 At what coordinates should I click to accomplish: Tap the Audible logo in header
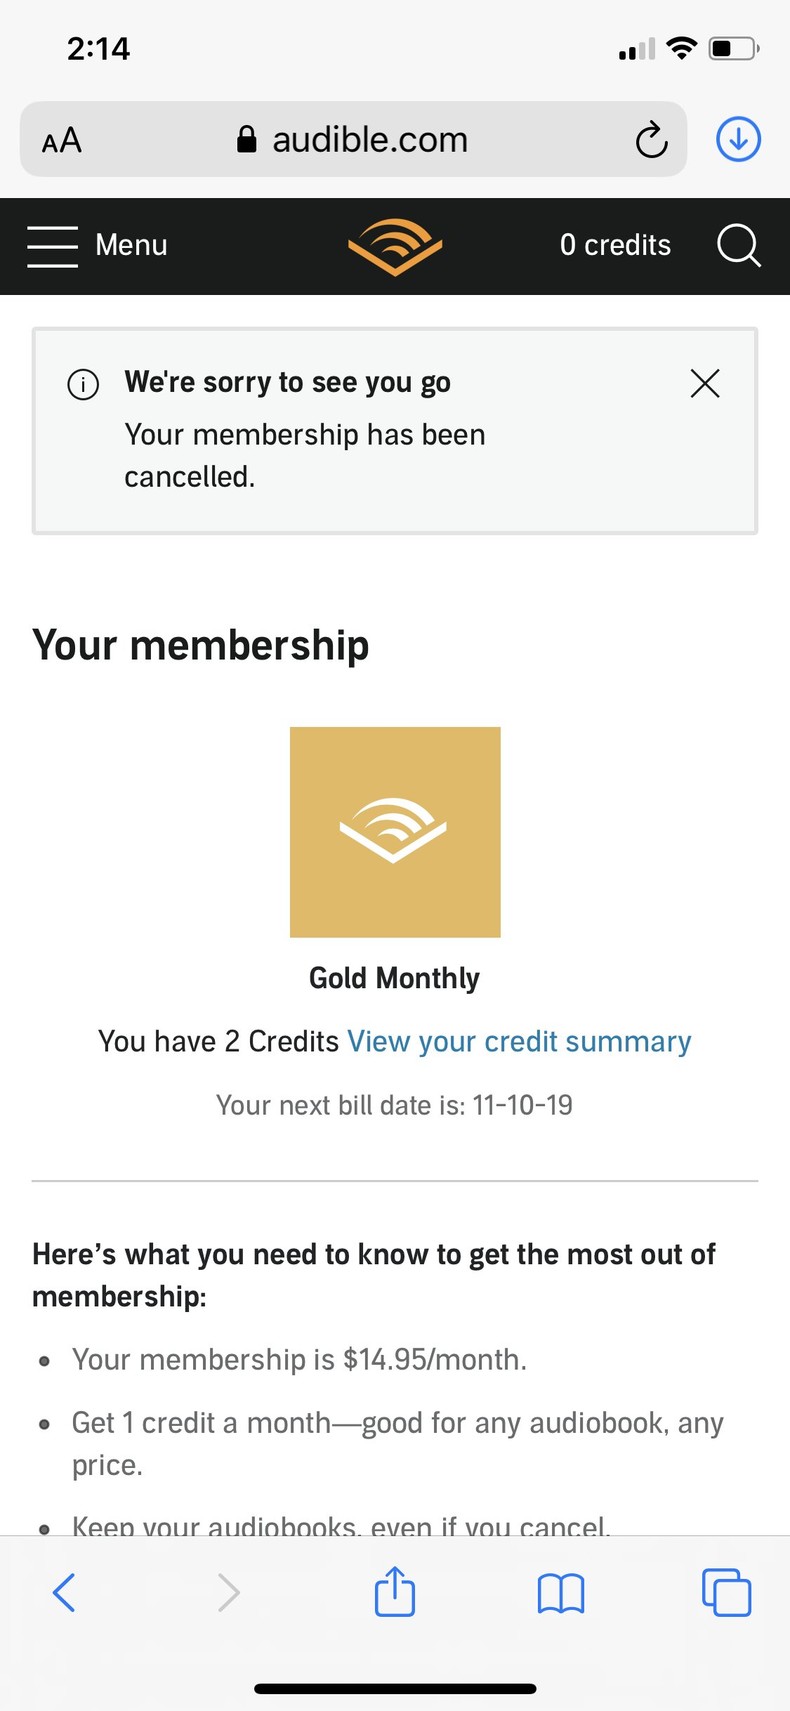395,246
